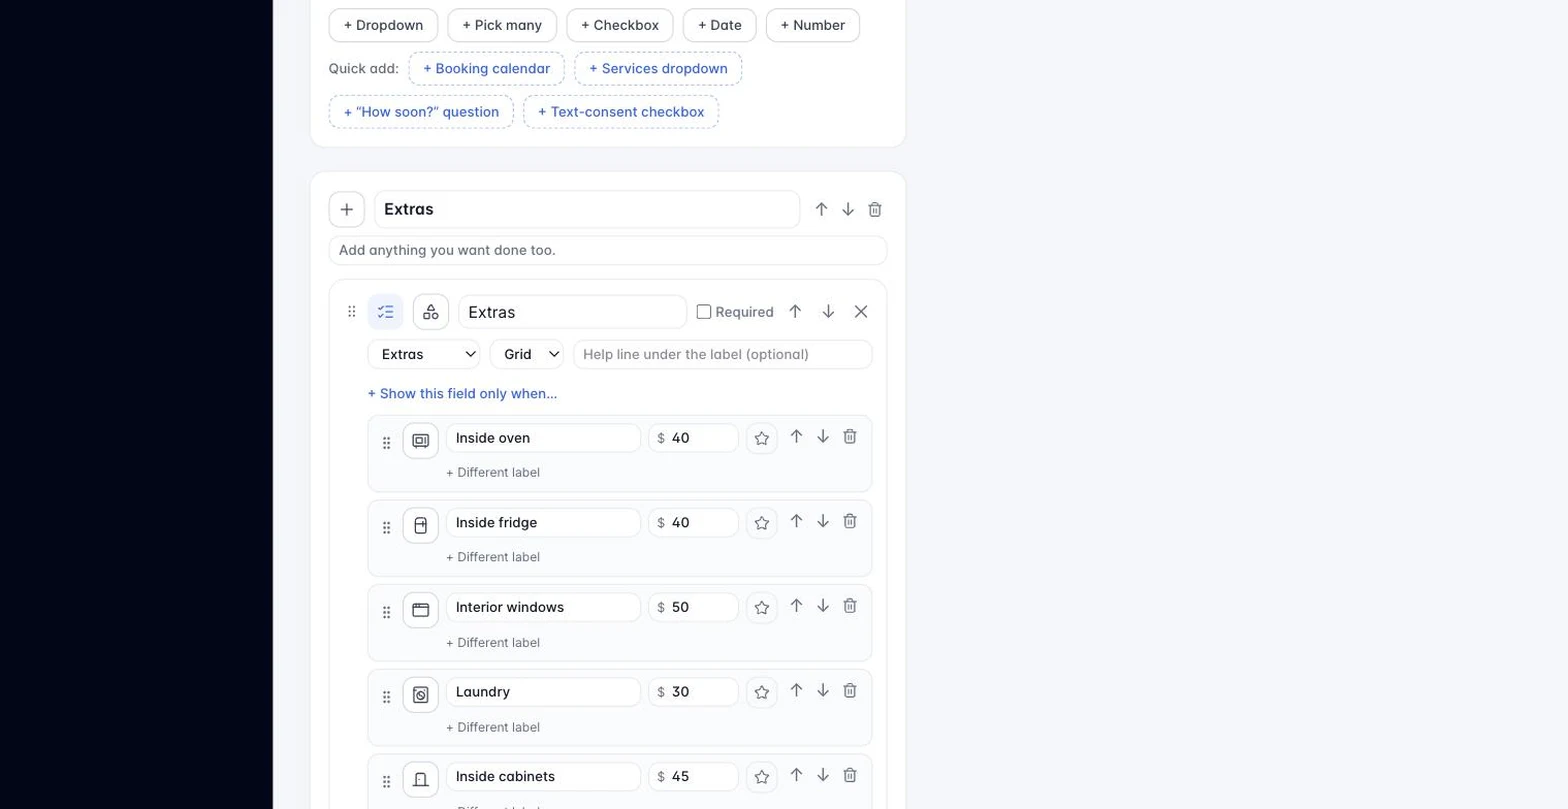Star the Interior windows option
Screen dimensions: 1568x809
click(x=762, y=608)
